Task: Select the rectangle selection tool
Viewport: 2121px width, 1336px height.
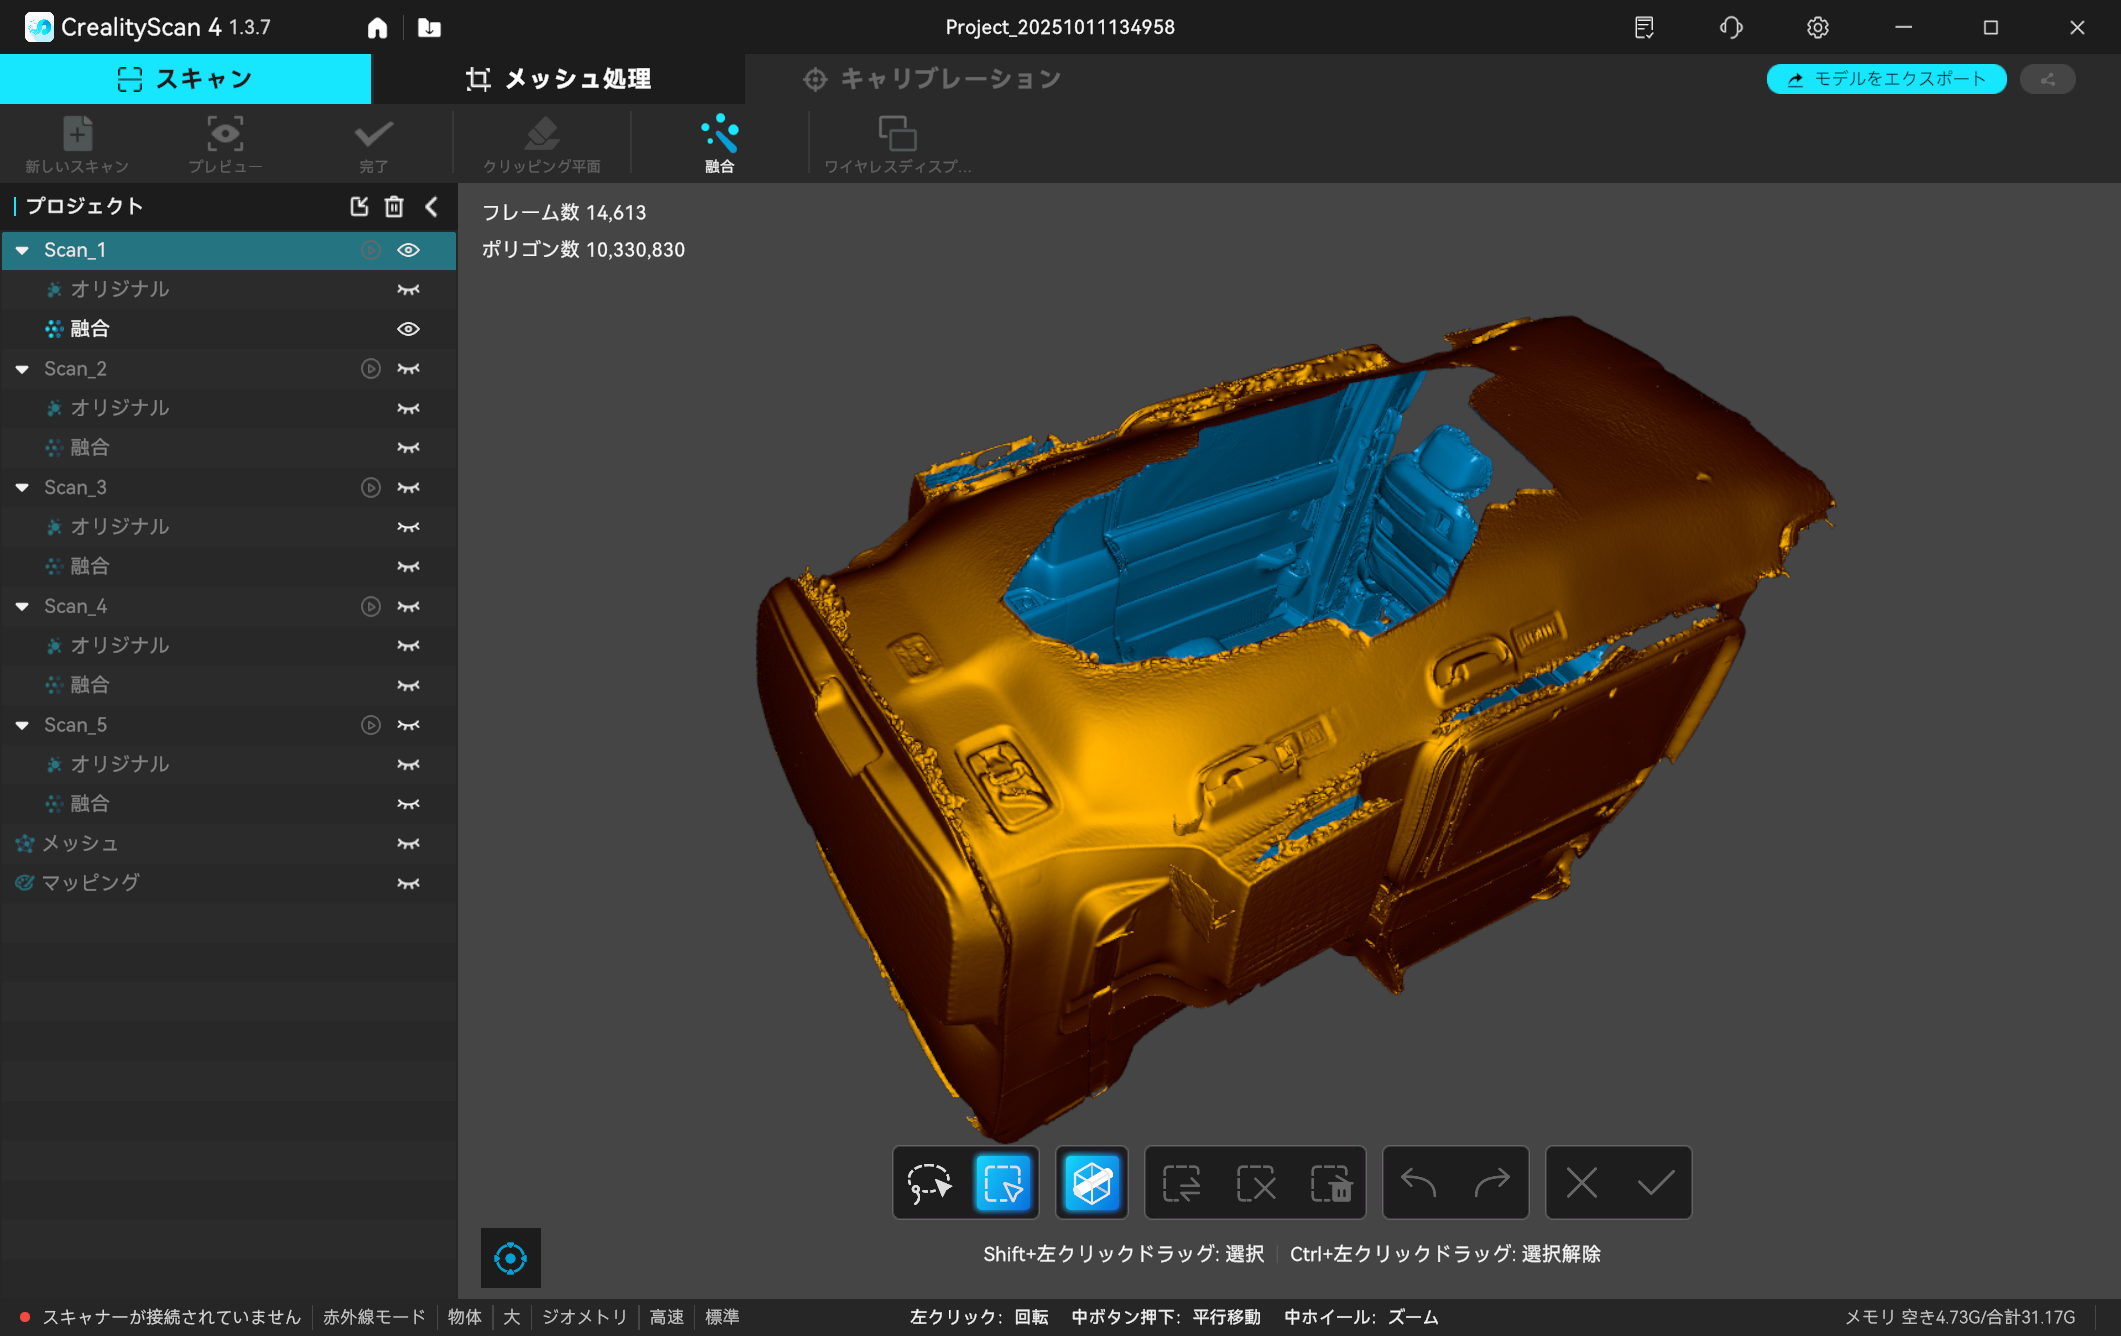Action: [1003, 1184]
